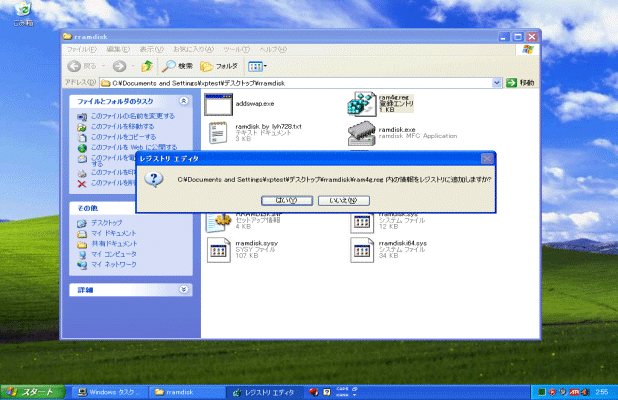Open the ファイル(F) menu
The height and width of the screenshot is (400, 618).
click(x=82, y=49)
